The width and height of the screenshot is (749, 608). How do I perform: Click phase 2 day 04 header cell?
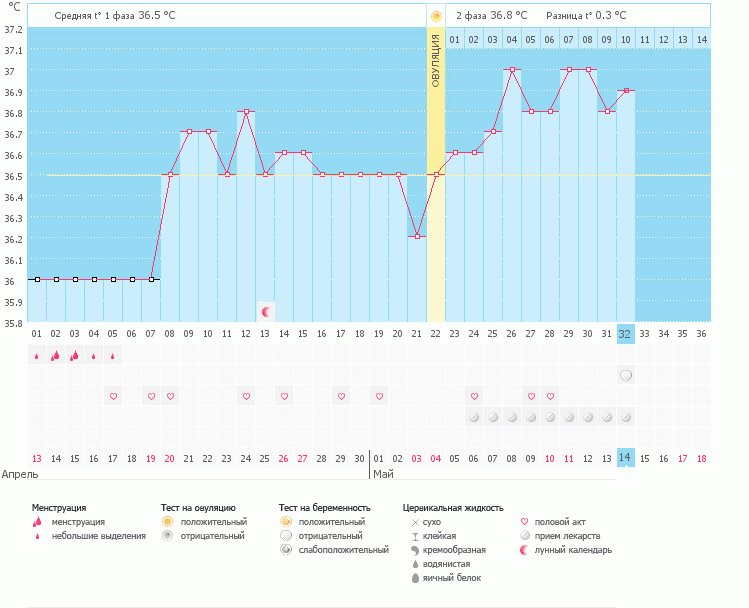coord(512,39)
